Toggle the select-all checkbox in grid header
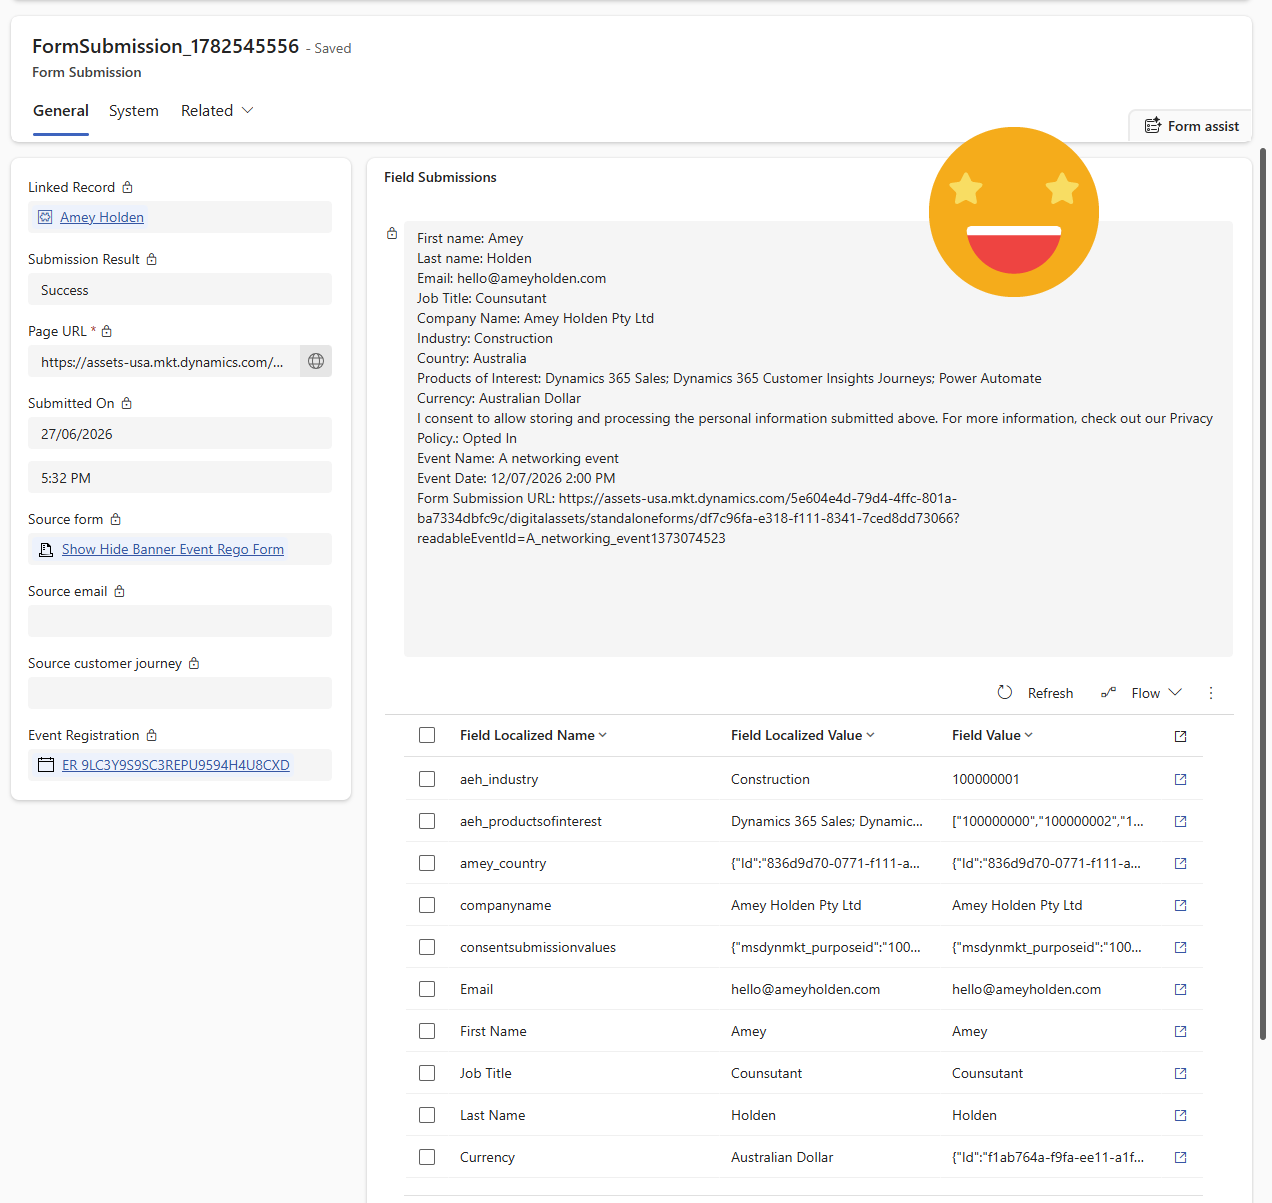 pyautogui.click(x=427, y=735)
